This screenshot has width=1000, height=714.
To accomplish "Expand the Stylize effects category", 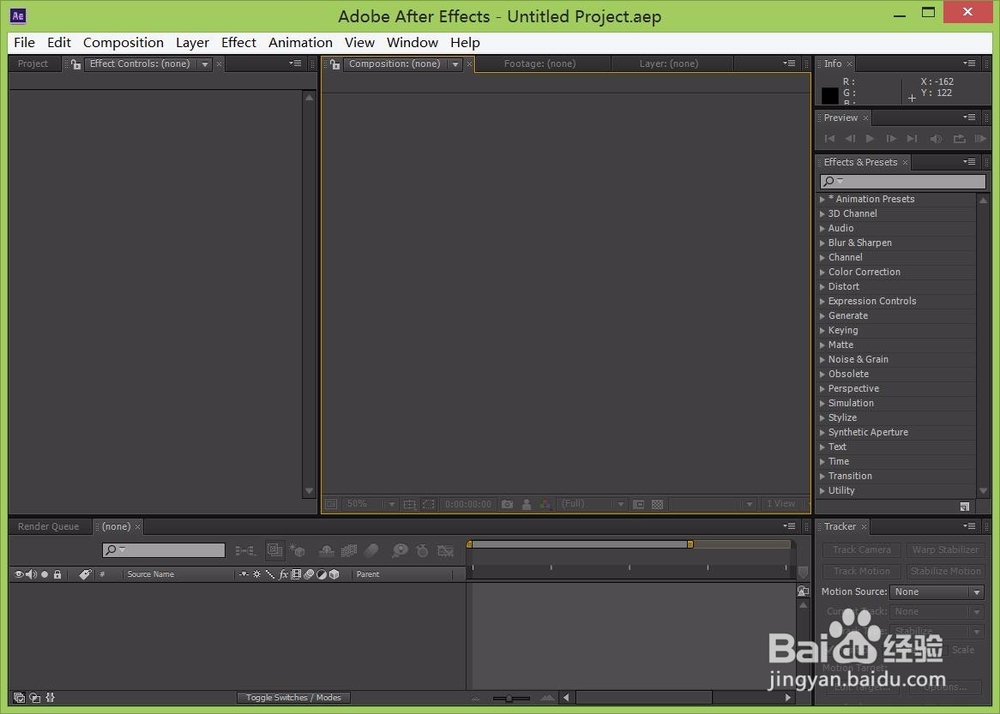I will [822, 418].
